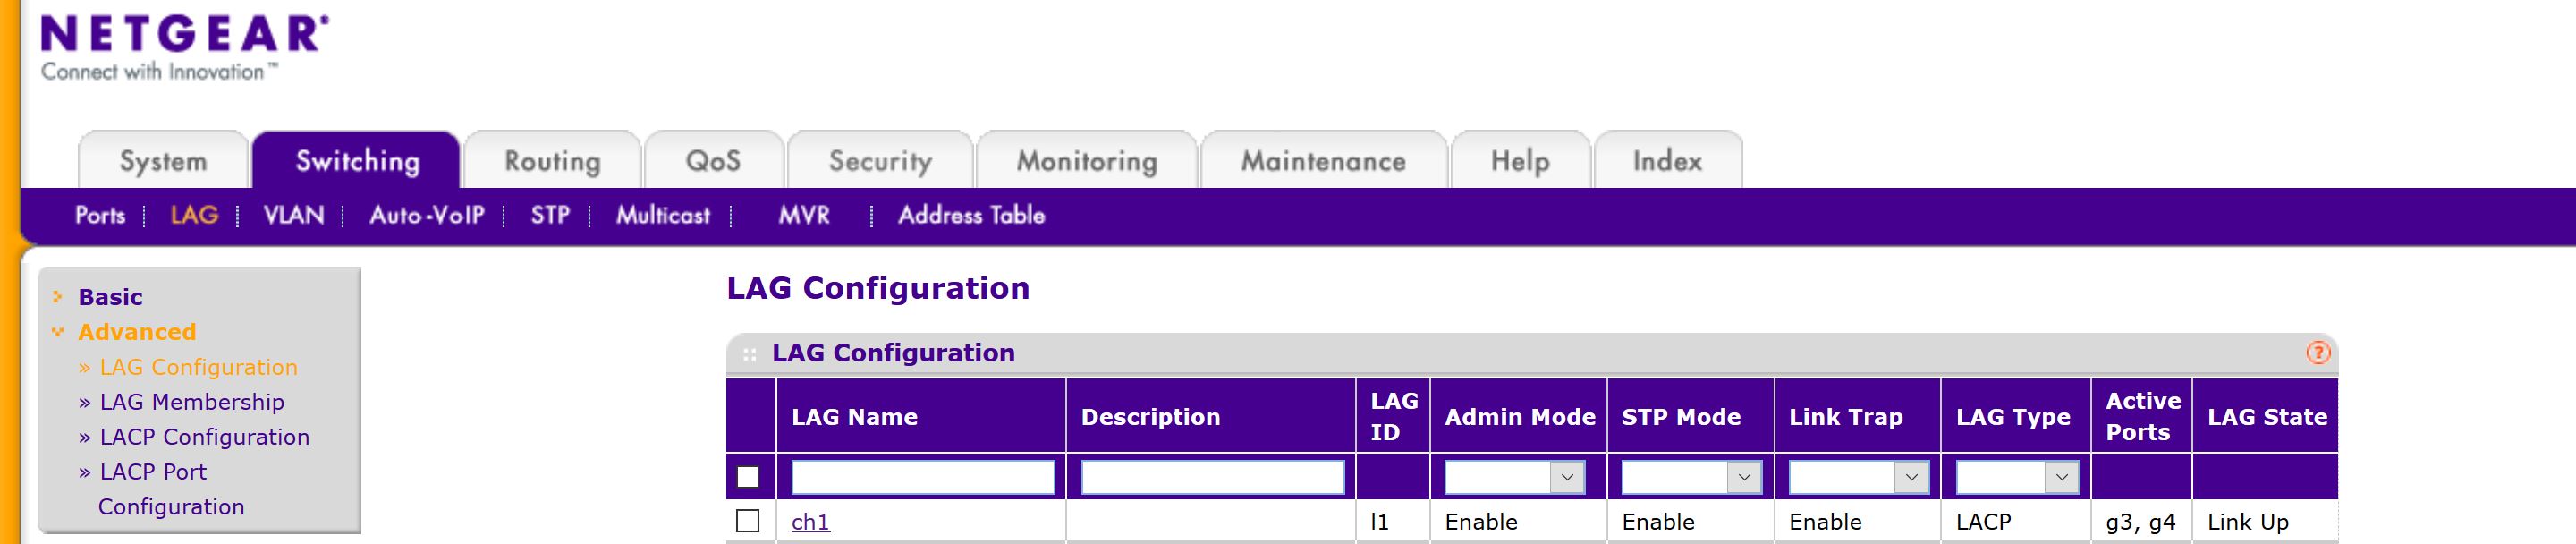The width and height of the screenshot is (2576, 544).
Task: Switch to the Routing tab
Action: pyautogui.click(x=552, y=161)
